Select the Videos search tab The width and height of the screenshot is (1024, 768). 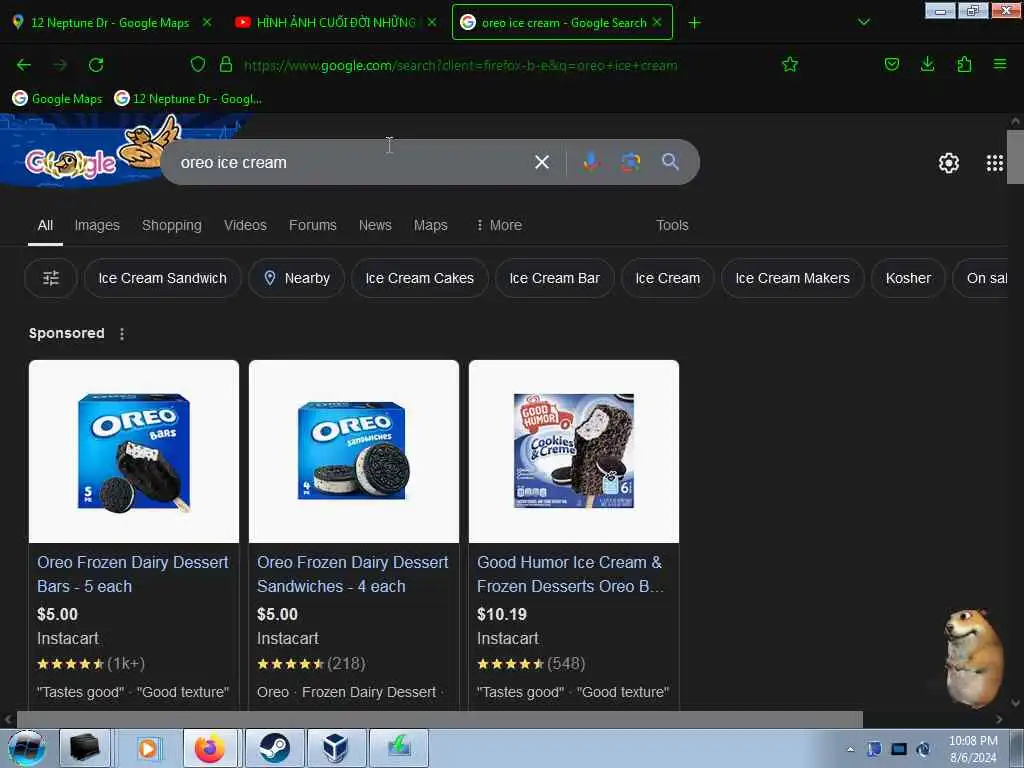245,225
